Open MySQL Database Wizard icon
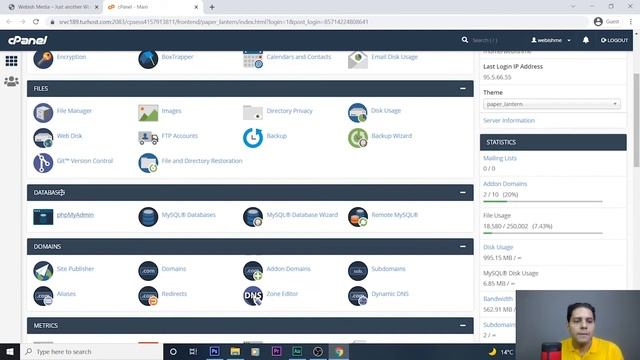Viewport: 640px width, 360px height. click(253, 217)
